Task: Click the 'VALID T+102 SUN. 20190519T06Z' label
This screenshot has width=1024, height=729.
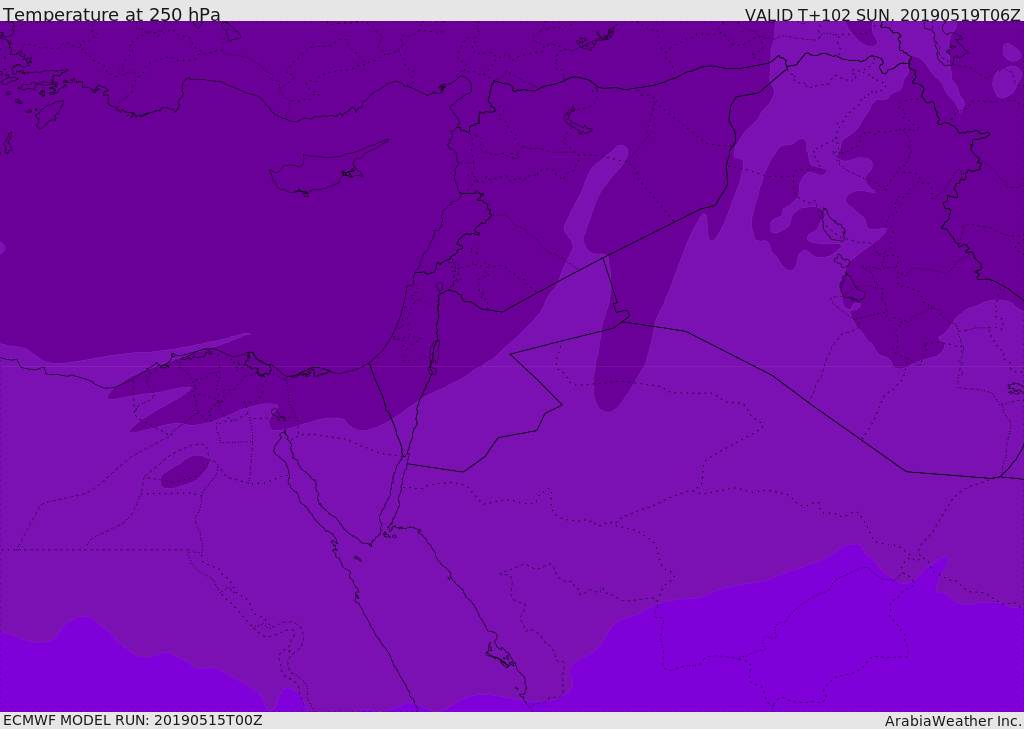Action: click(882, 15)
